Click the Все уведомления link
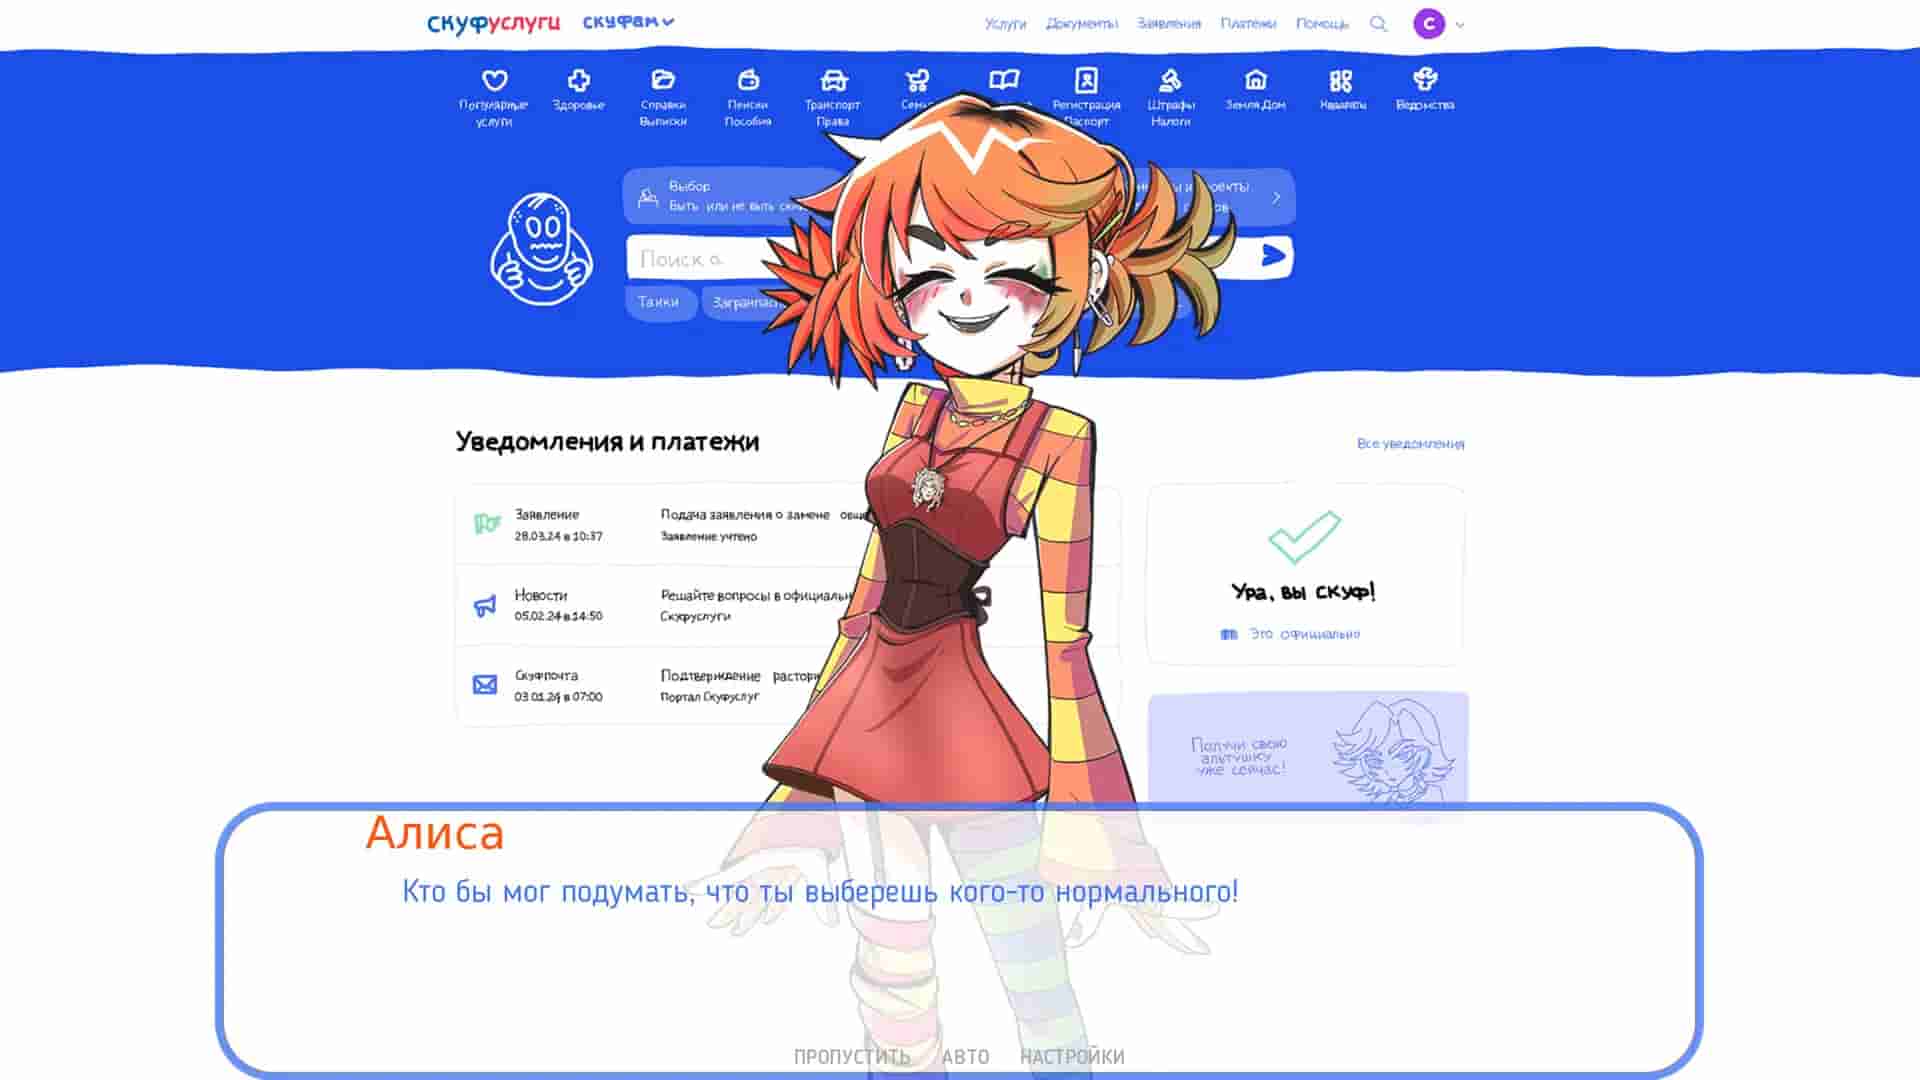 click(1410, 443)
